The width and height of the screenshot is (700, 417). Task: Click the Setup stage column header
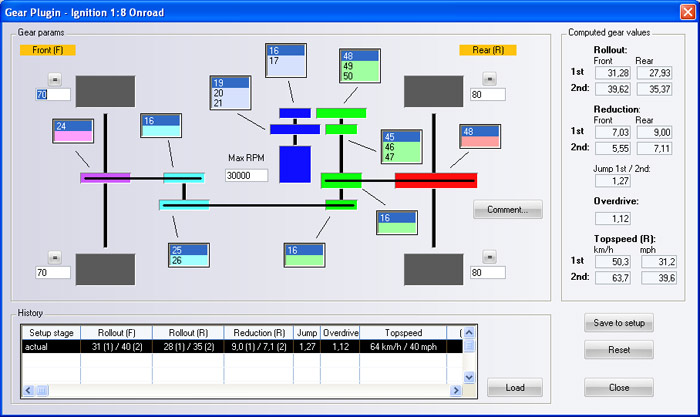tap(51, 333)
